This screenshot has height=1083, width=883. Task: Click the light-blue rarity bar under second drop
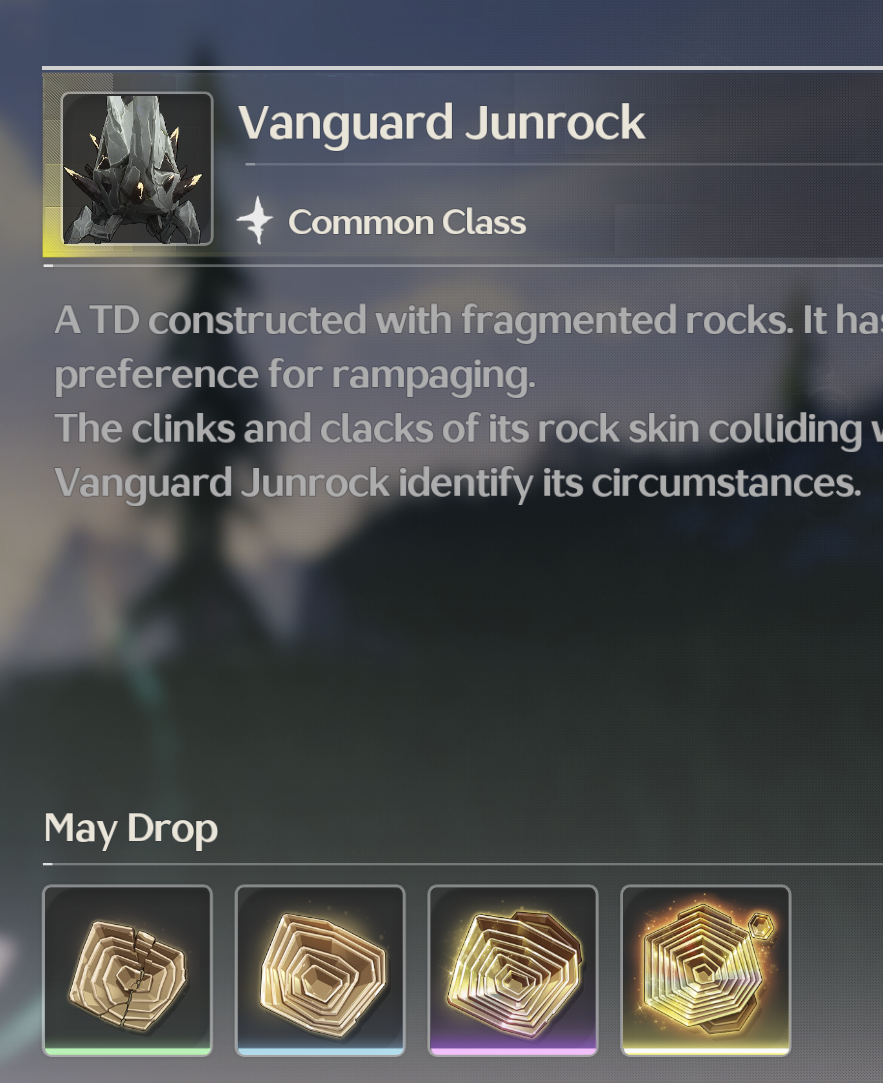(x=320, y=1052)
